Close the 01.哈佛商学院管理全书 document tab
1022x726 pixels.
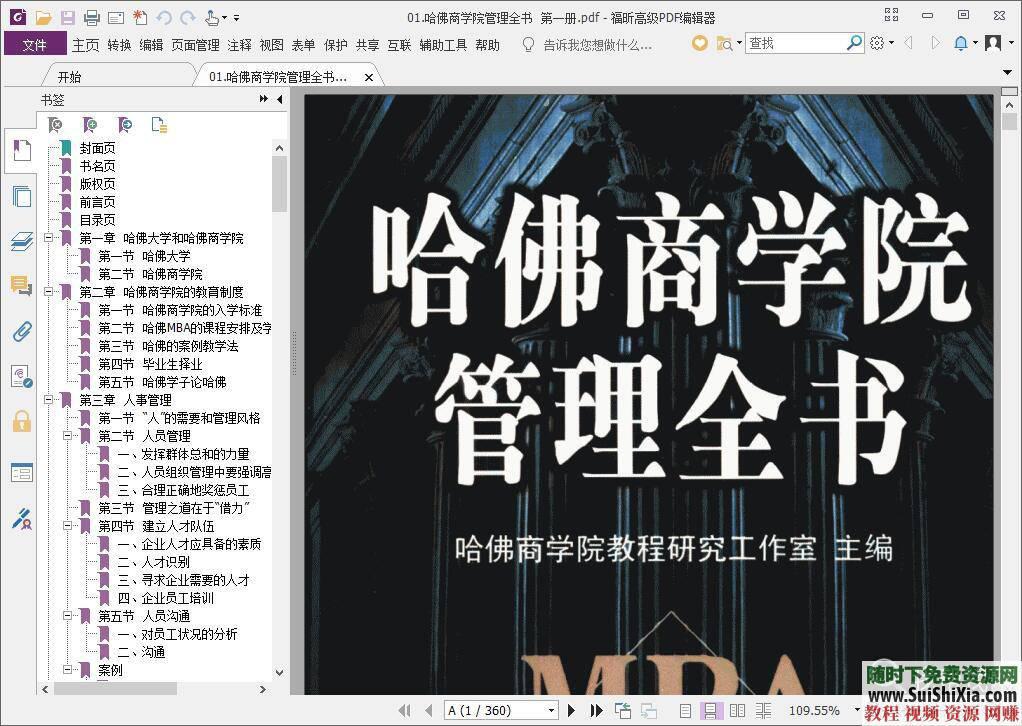tap(369, 78)
